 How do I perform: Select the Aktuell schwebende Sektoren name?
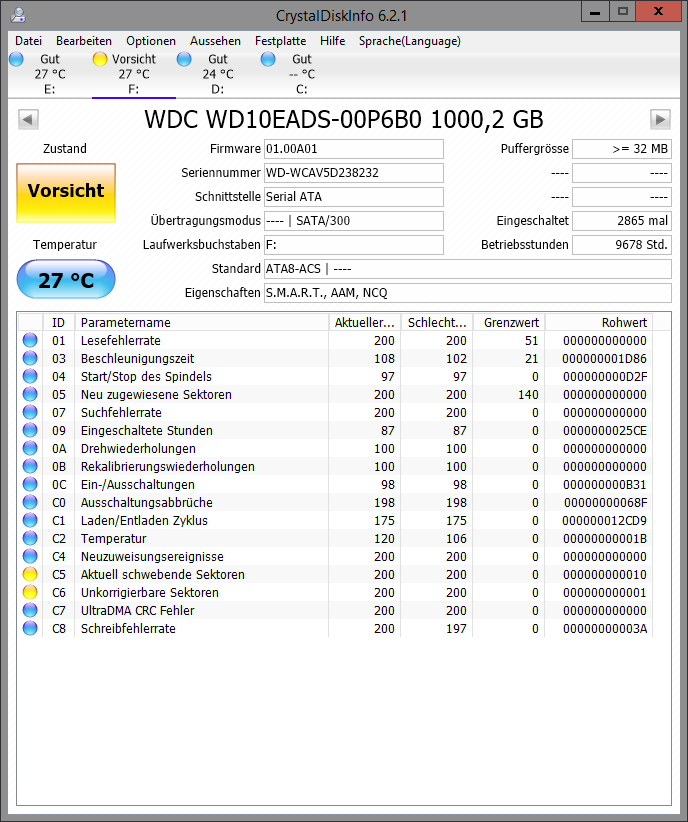pos(163,575)
